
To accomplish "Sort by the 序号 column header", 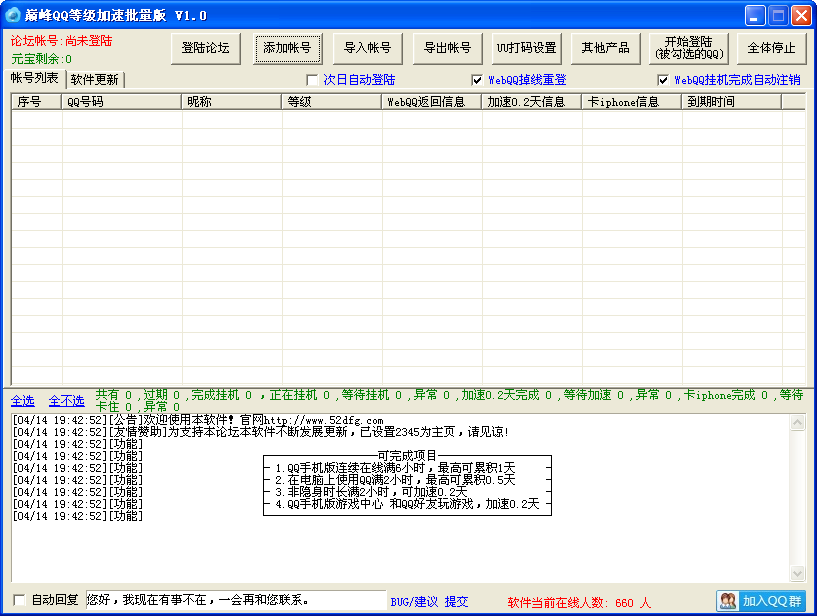I will [x=36, y=102].
